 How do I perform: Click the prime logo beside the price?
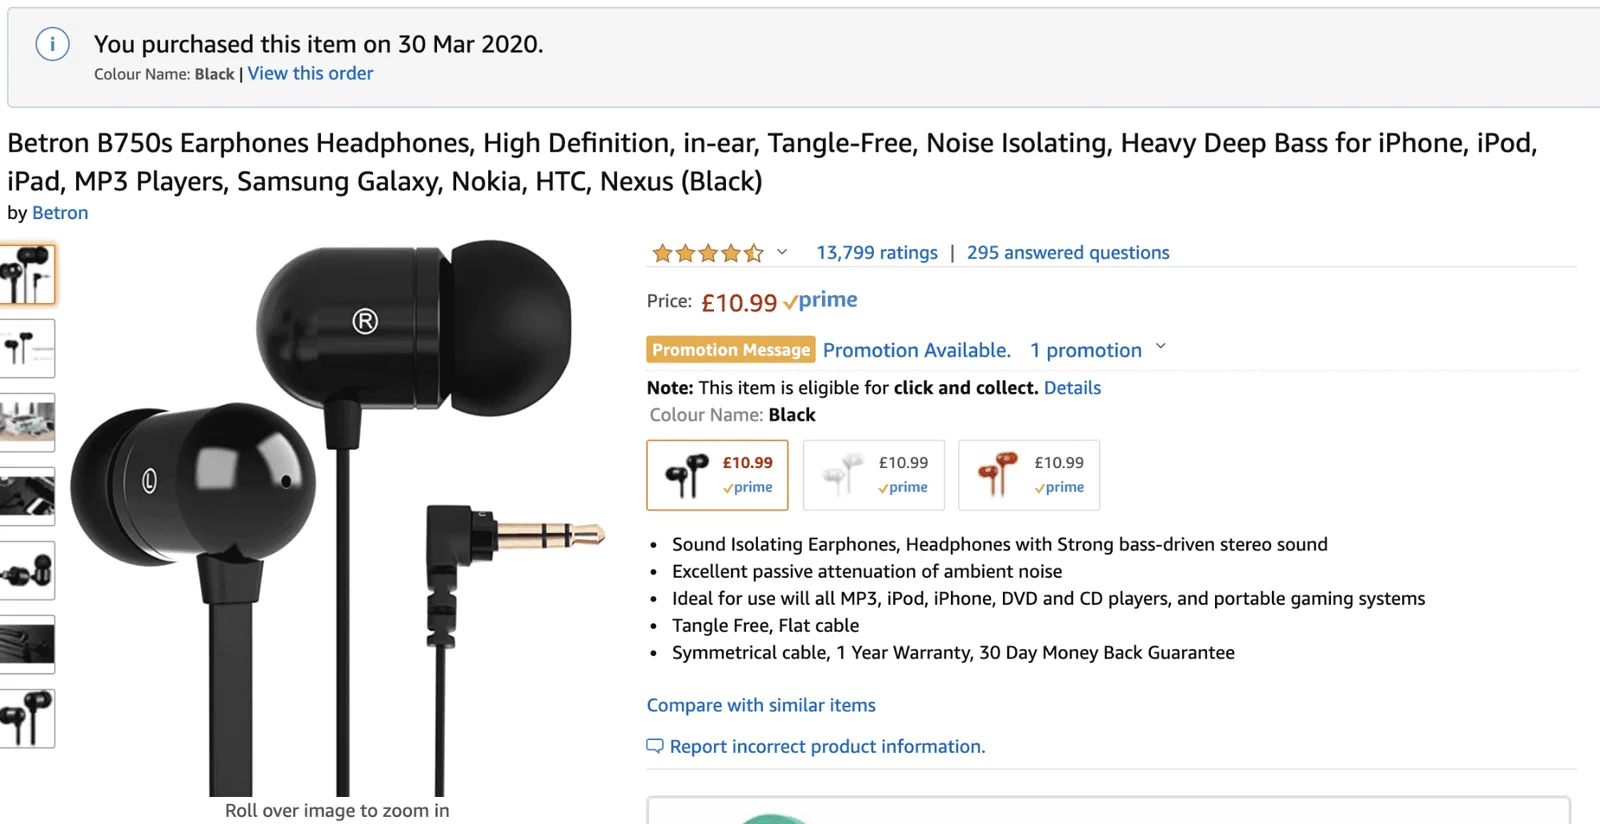(x=820, y=300)
